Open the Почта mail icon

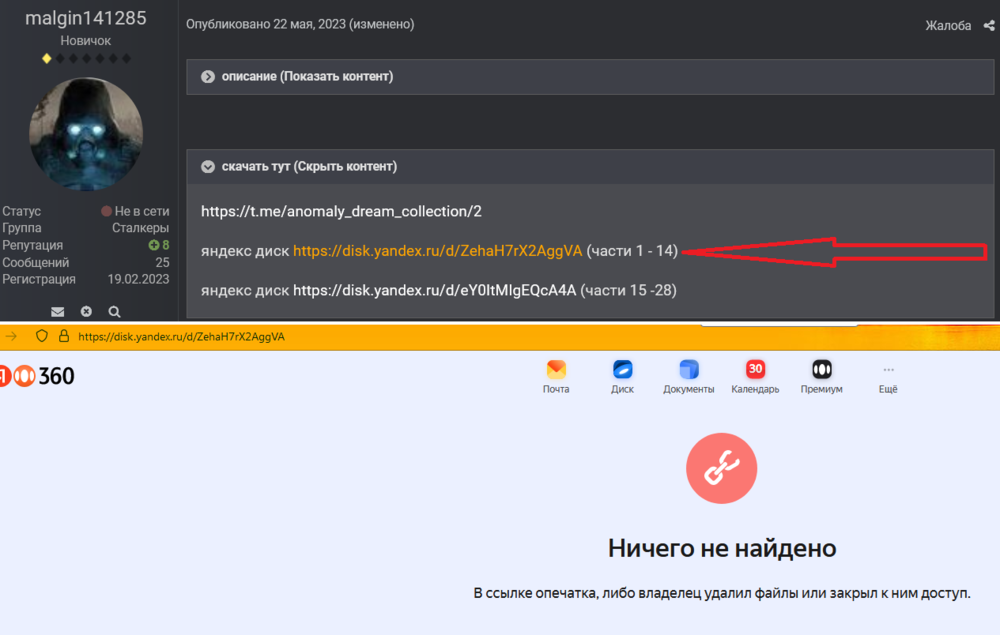[x=556, y=370]
